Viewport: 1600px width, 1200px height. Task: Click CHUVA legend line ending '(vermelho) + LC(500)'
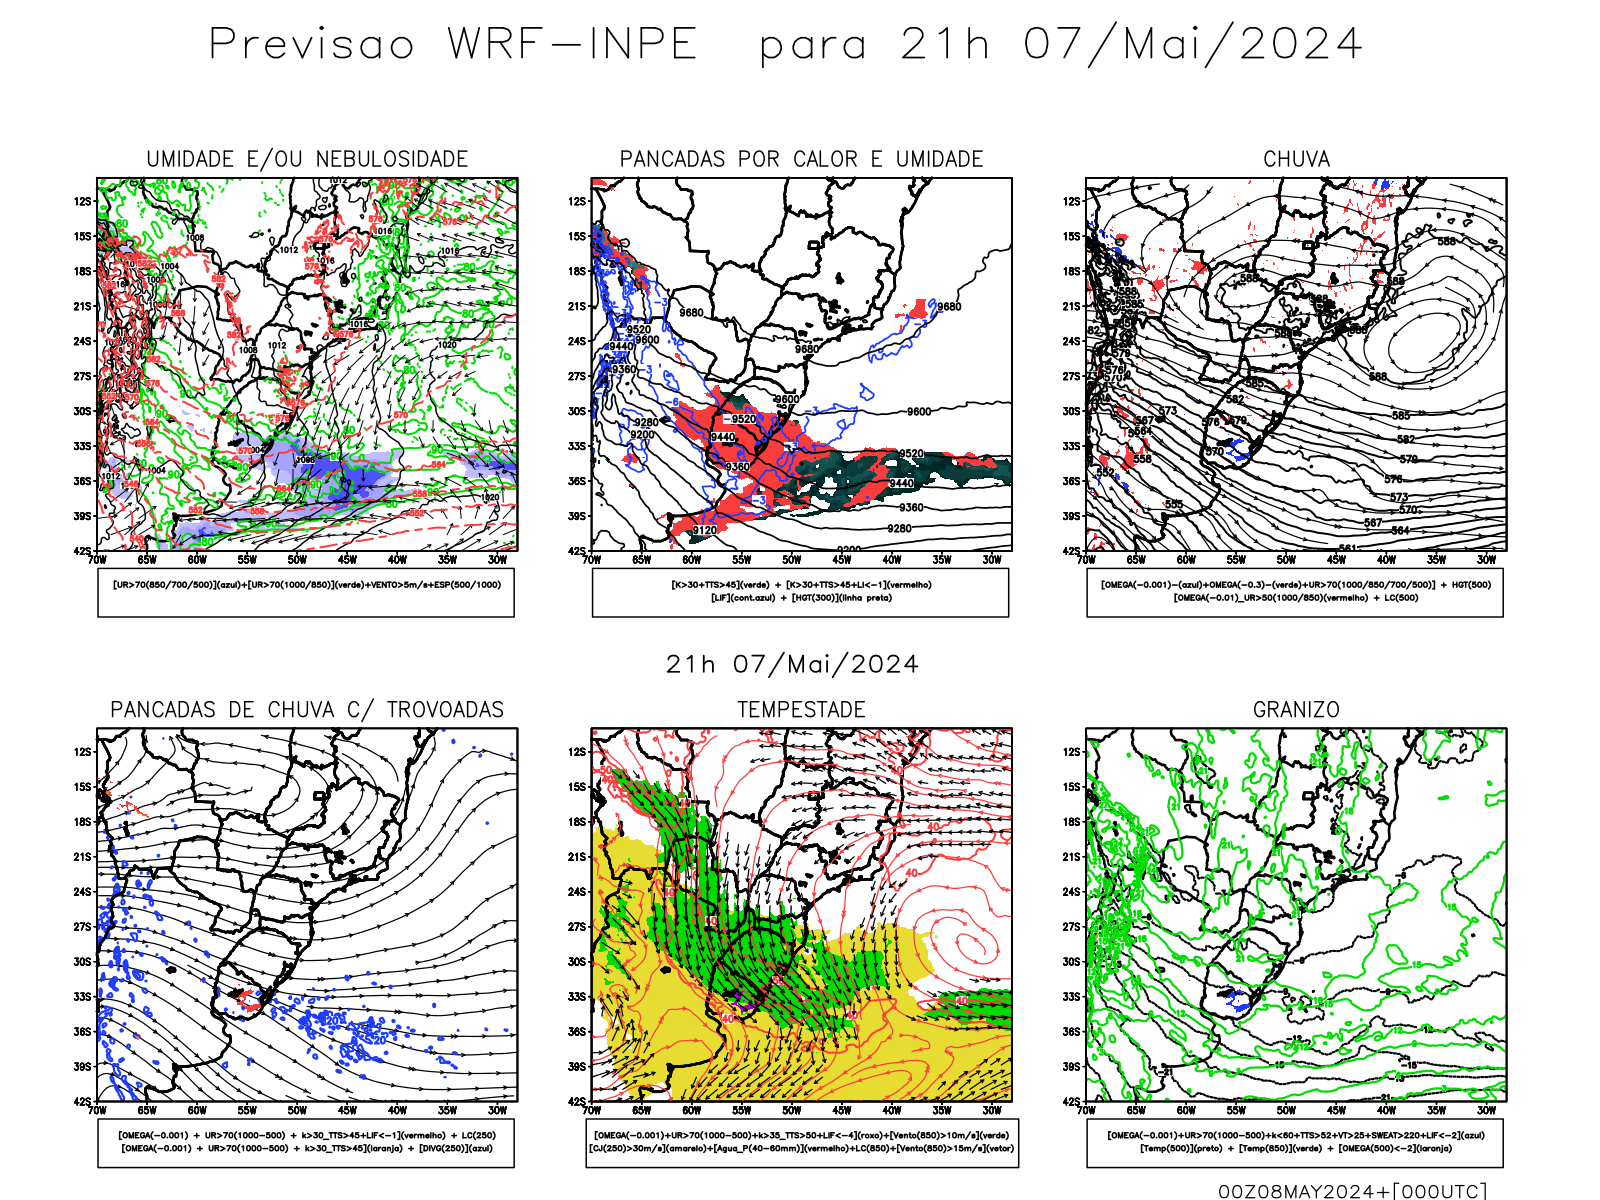[x=1296, y=598]
